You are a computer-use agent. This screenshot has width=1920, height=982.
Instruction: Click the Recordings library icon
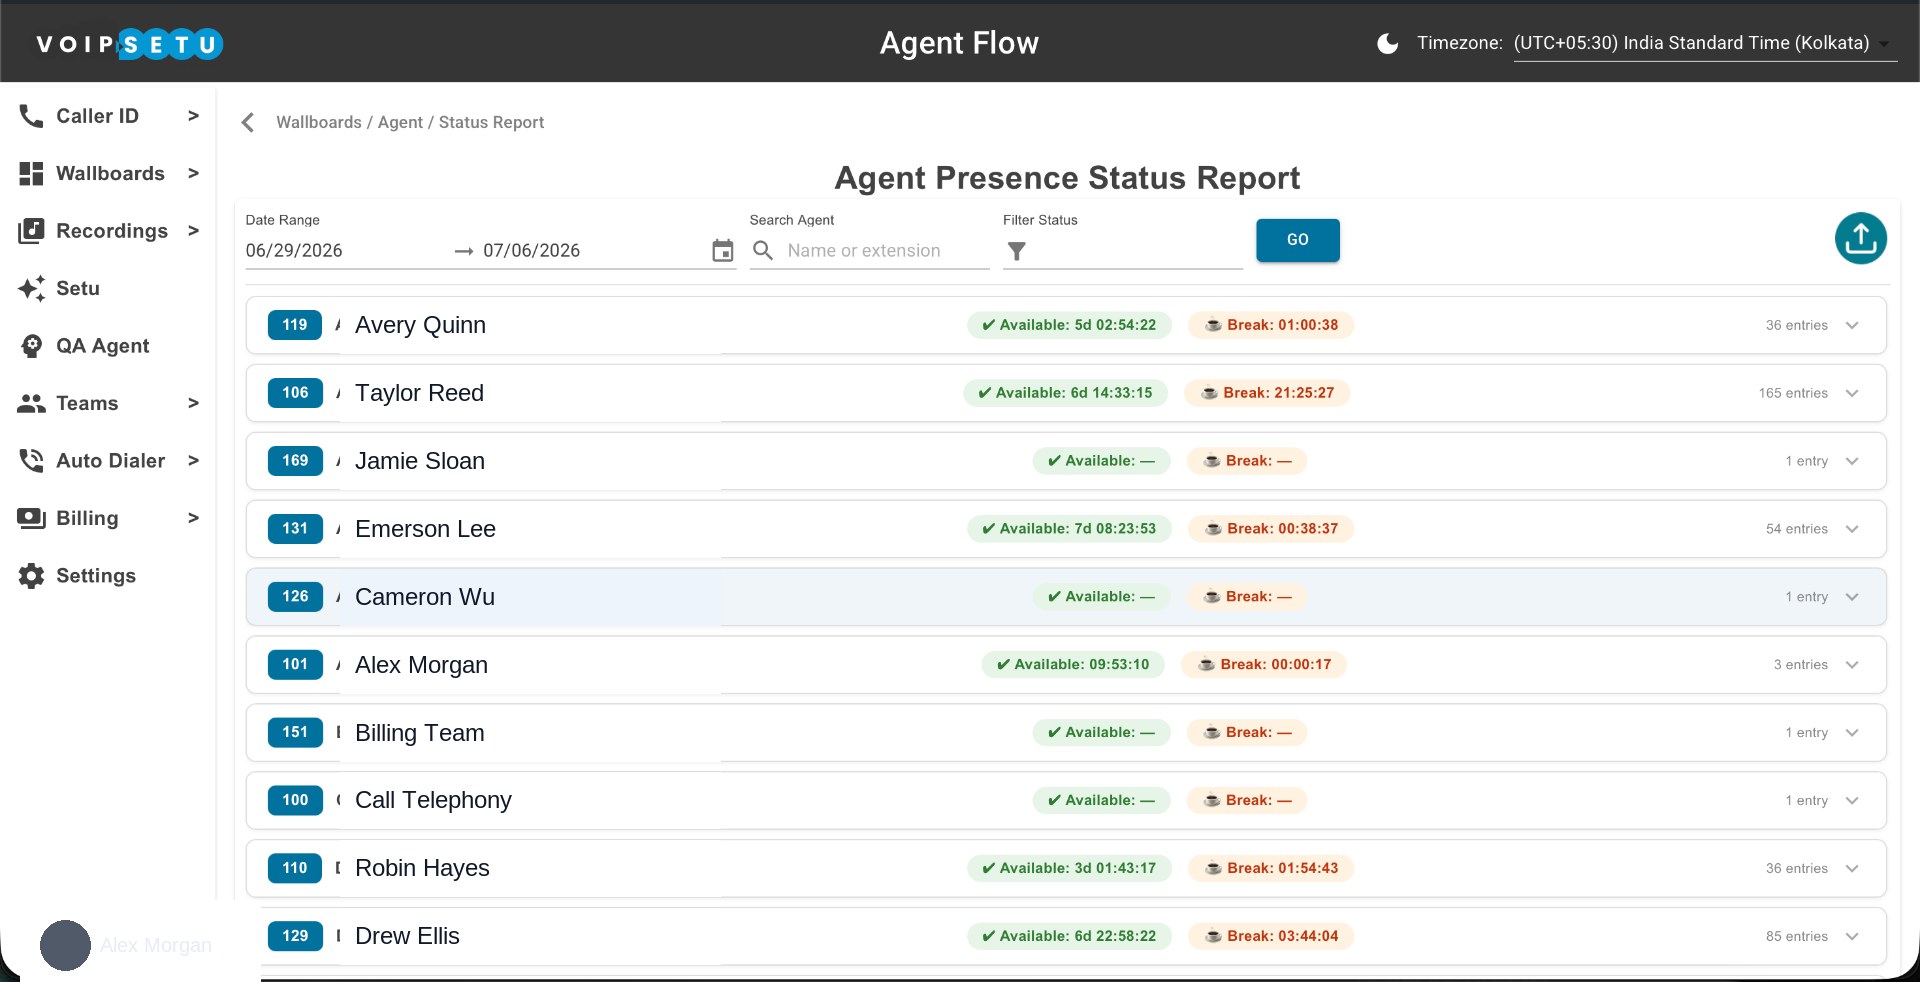[x=31, y=231]
